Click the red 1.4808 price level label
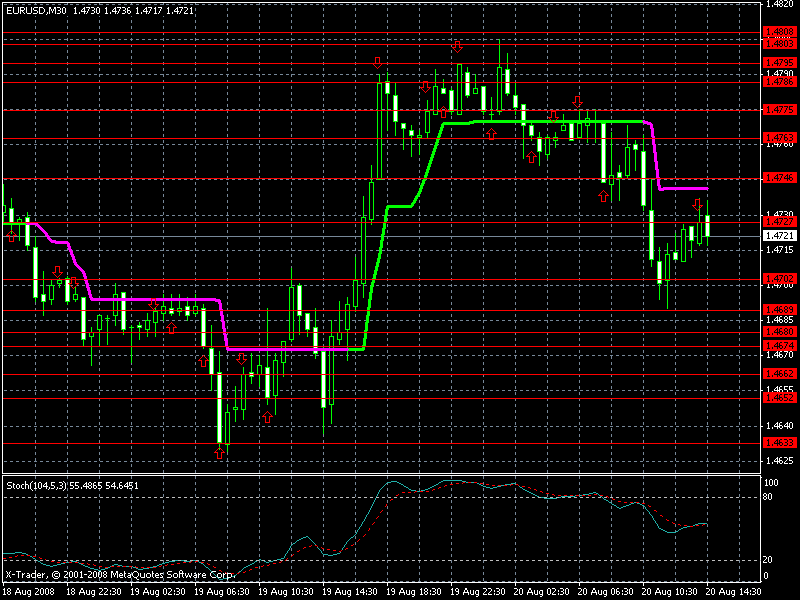The image size is (800, 600). pyautogui.click(x=779, y=32)
